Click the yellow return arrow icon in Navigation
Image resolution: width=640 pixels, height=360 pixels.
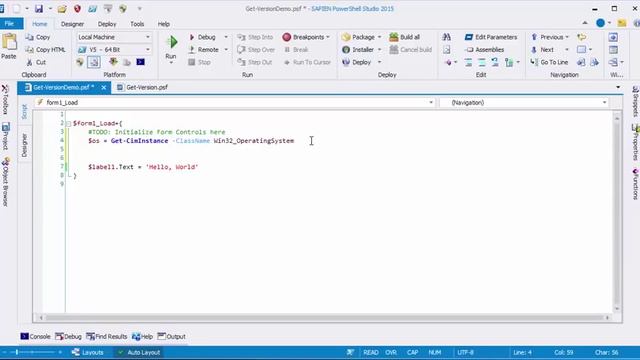(x=582, y=37)
